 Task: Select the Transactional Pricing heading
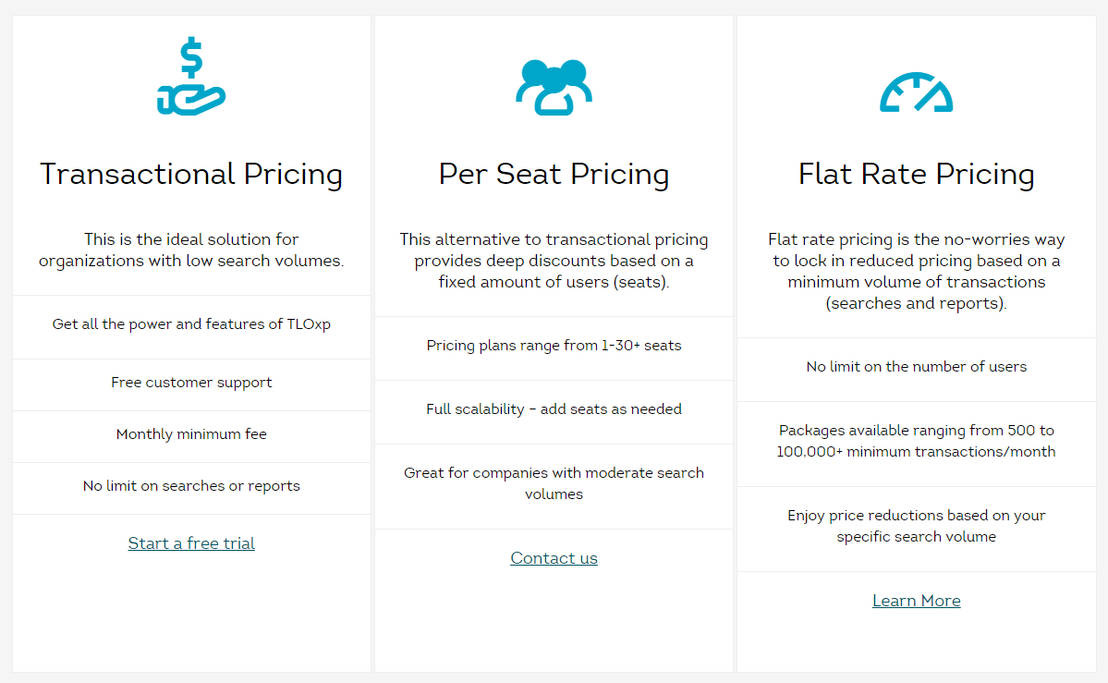(x=191, y=173)
